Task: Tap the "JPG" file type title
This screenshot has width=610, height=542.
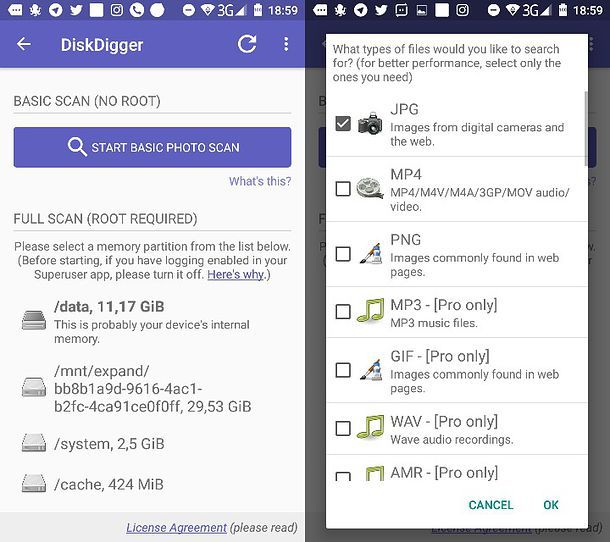Action: (404, 109)
